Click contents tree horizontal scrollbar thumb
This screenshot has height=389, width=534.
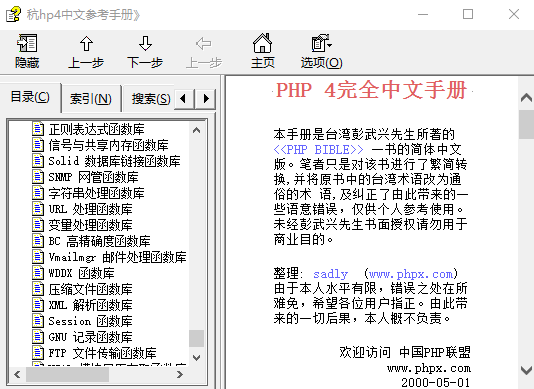click(x=67, y=375)
